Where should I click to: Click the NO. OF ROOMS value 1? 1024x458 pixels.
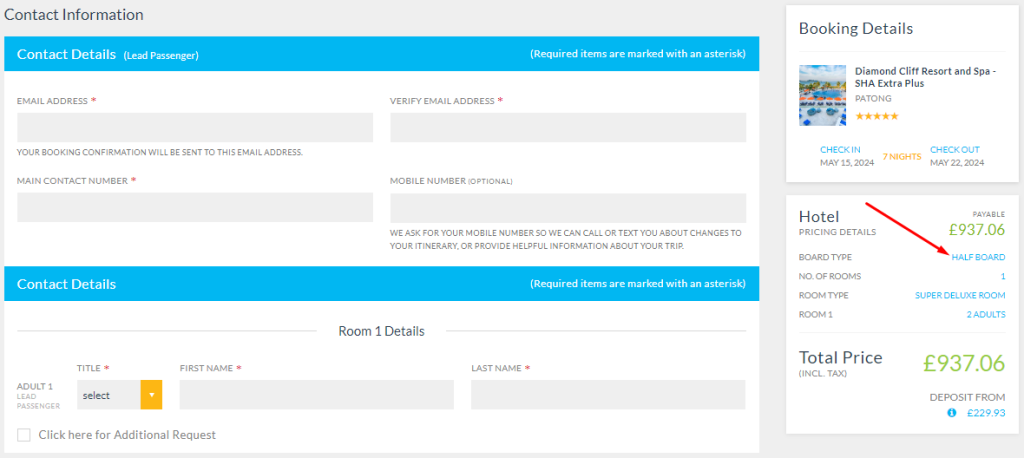click(1003, 276)
